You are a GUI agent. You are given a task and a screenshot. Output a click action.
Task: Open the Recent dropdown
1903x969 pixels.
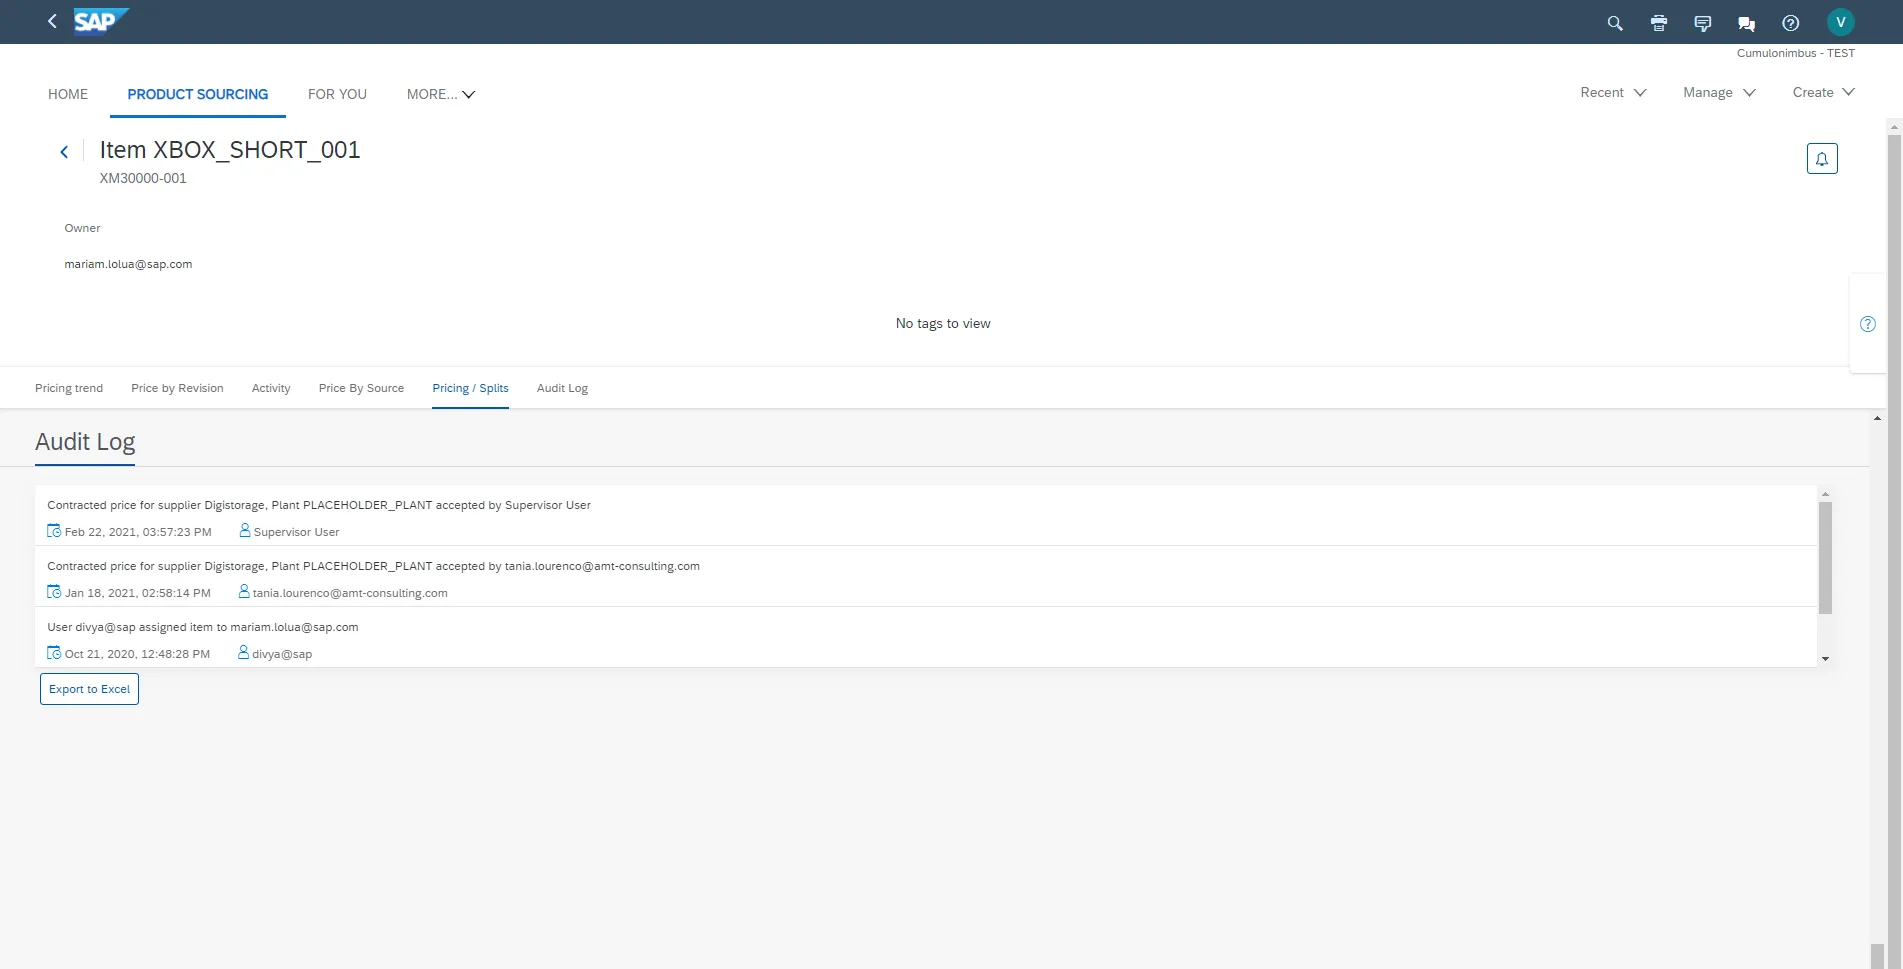pyautogui.click(x=1613, y=92)
